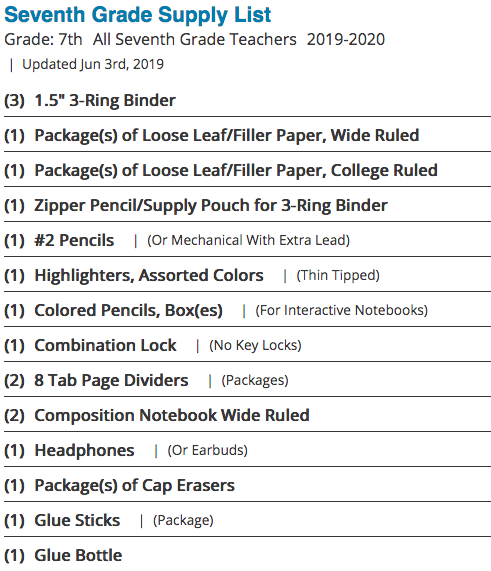Click the No Key Locks note

255,345
